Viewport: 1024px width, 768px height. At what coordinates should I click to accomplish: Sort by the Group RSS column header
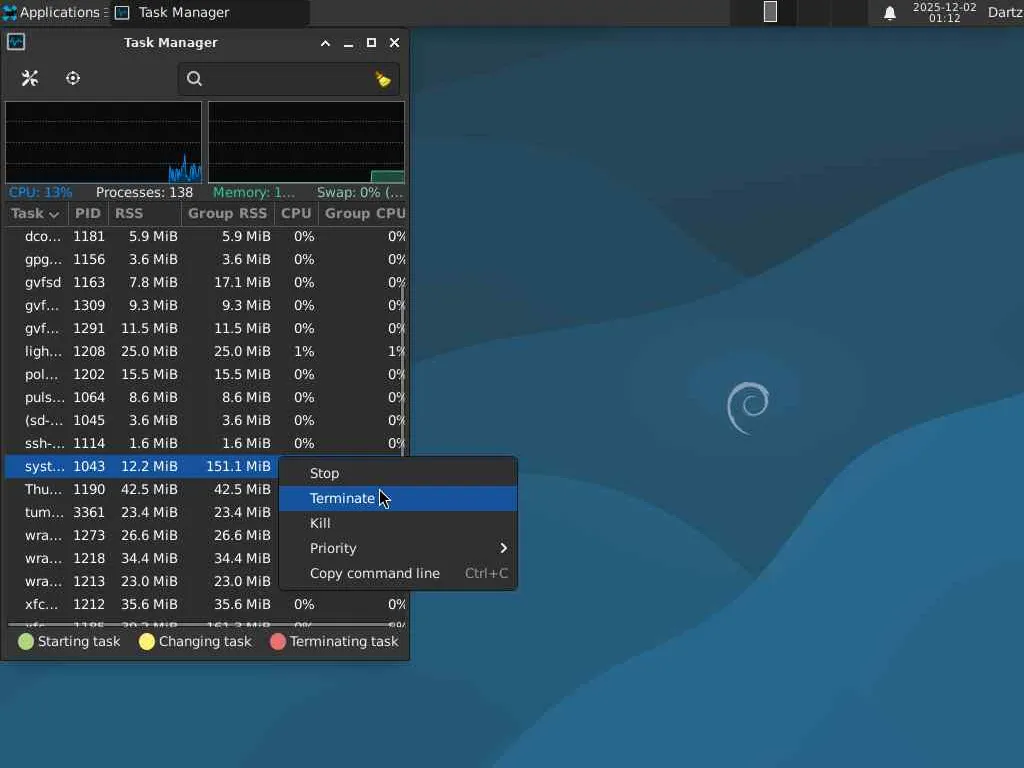tap(227, 214)
